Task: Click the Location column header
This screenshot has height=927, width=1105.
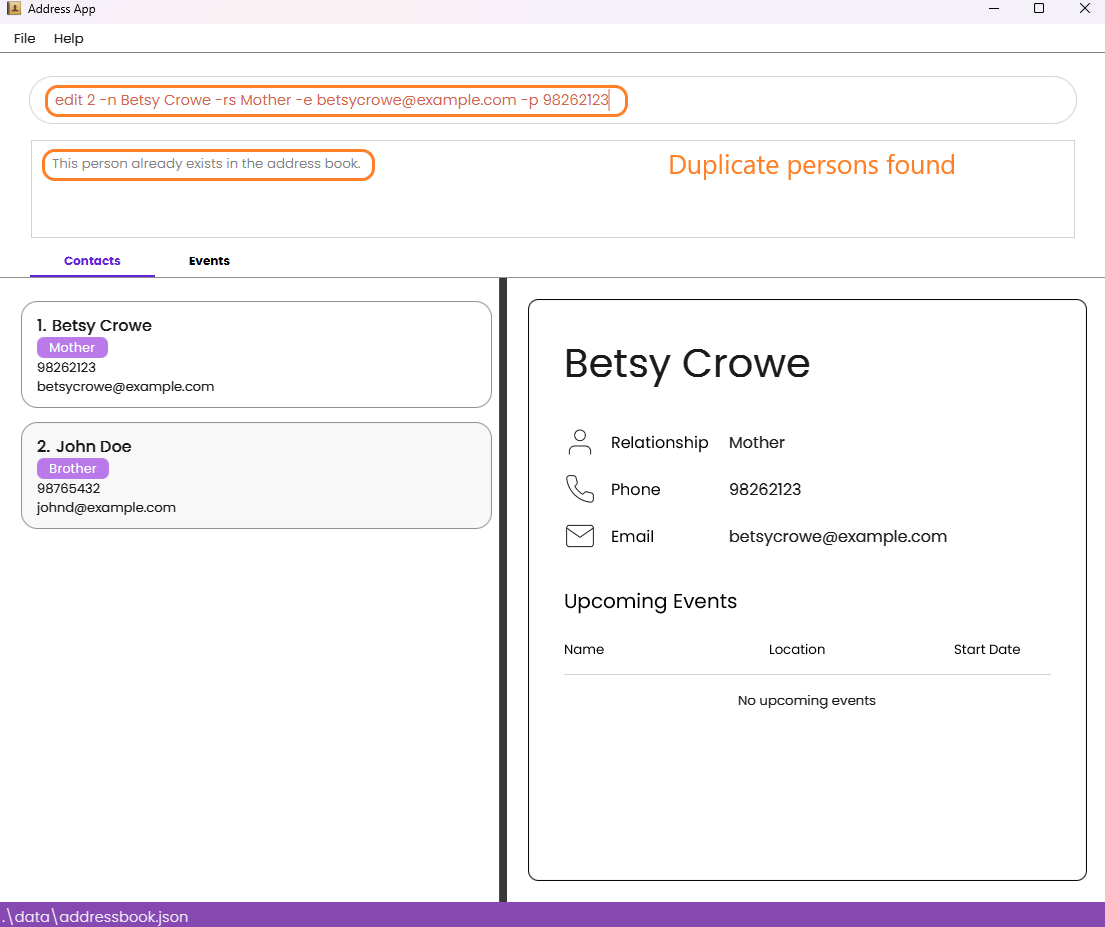Action: 796,649
